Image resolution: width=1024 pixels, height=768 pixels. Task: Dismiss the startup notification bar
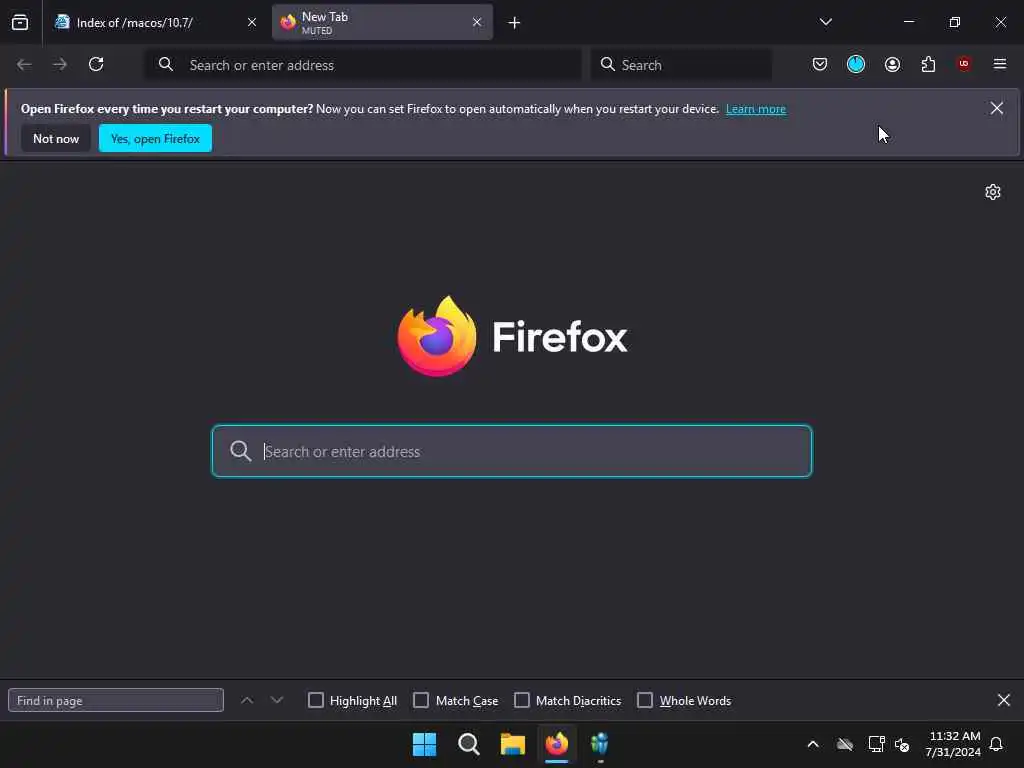pos(997,108)
